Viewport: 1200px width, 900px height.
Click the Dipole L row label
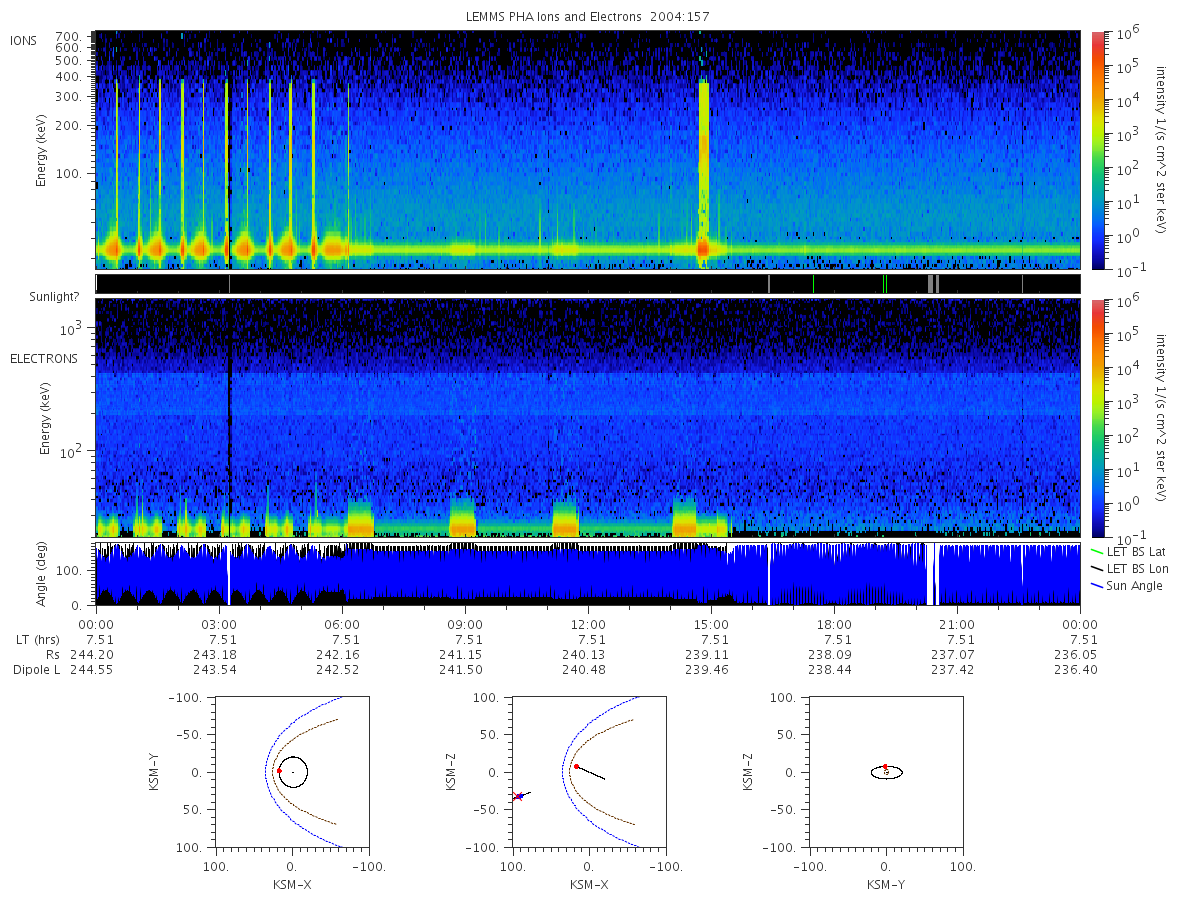(x=36, y=670)
